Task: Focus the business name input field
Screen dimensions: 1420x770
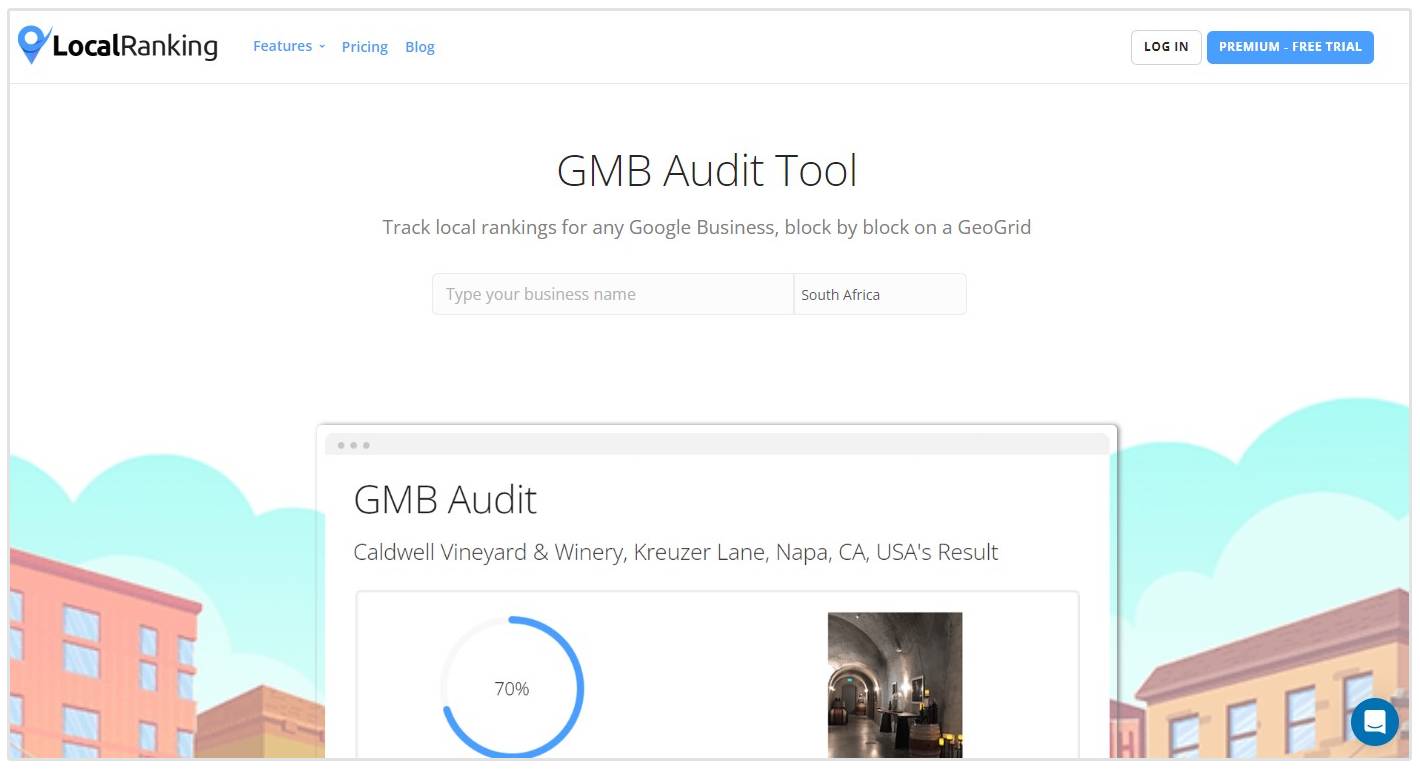Action: (x=612, y=294)
